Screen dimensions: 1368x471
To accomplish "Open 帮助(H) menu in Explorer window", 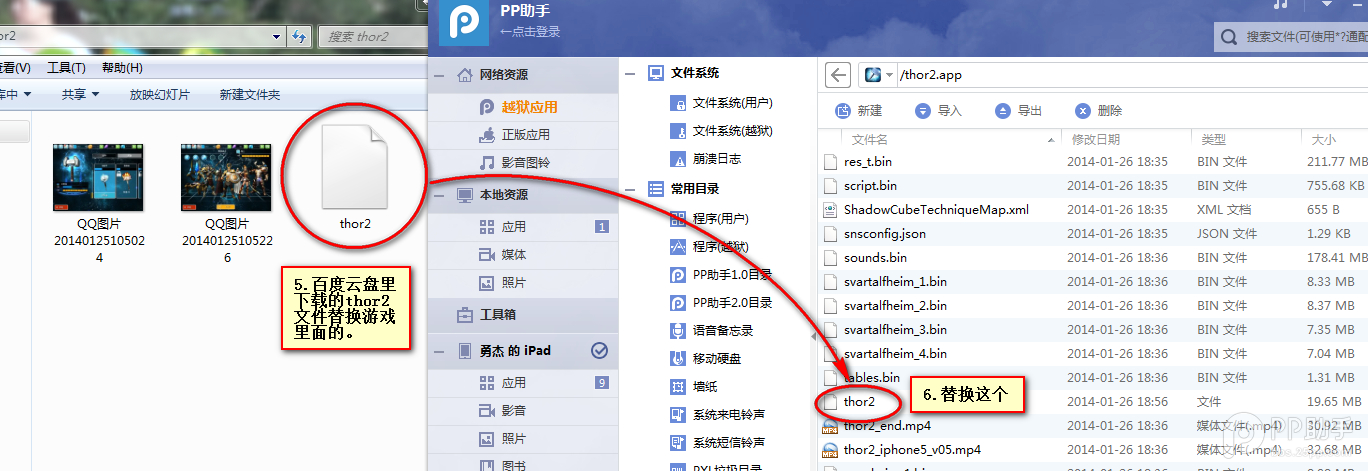I will coord(122,68).
